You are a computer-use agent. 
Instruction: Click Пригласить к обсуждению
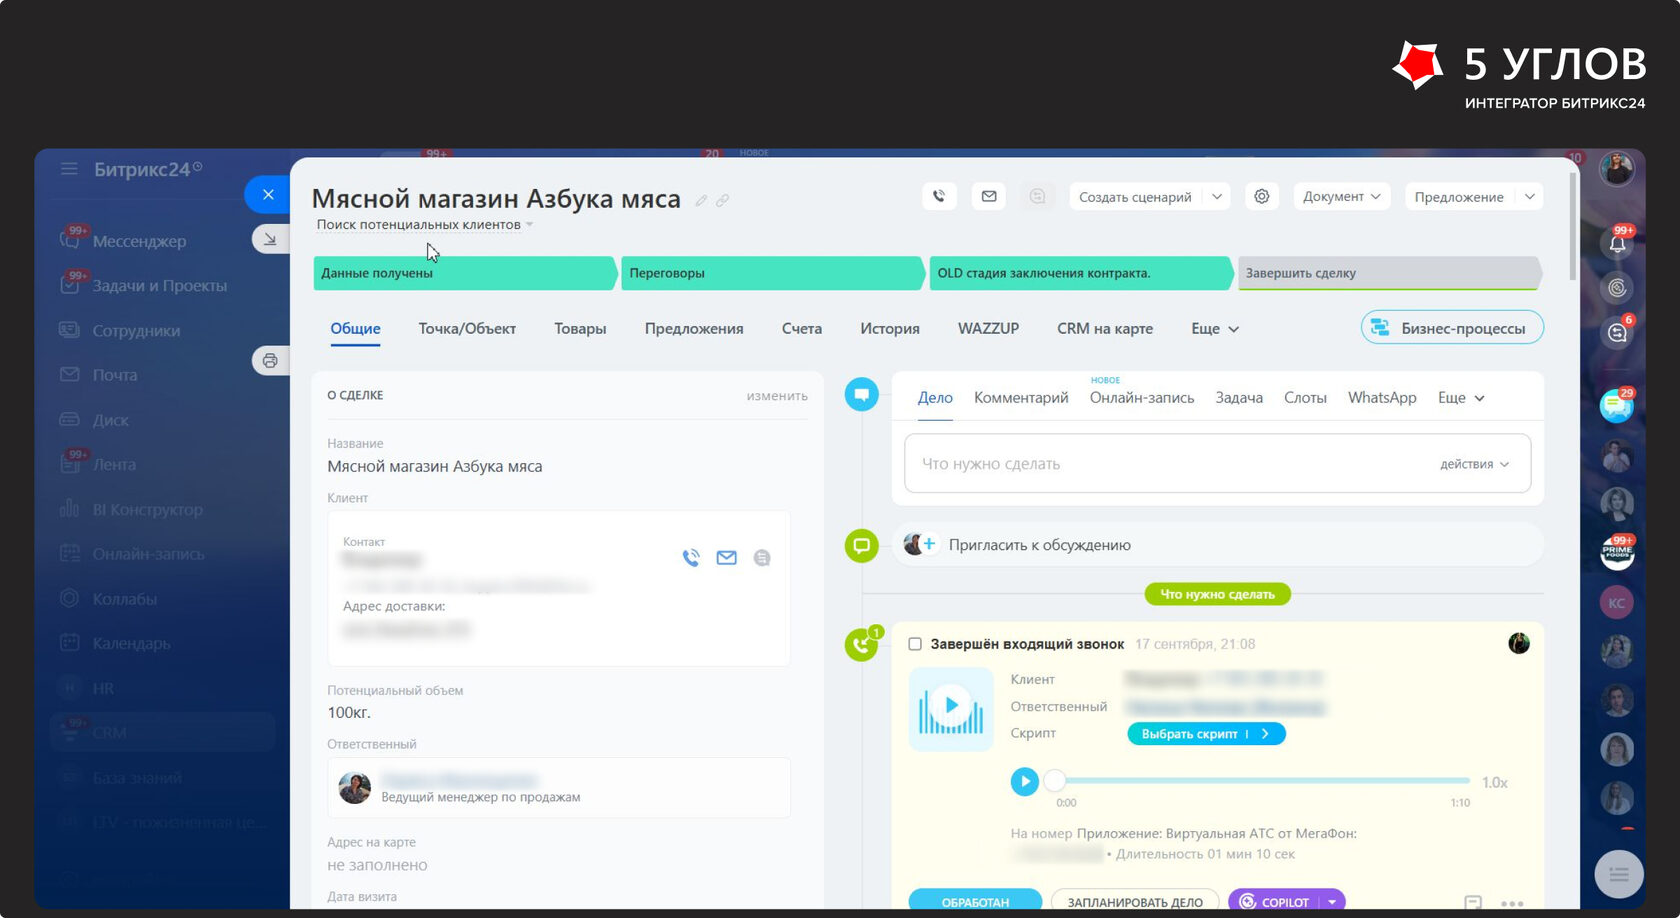pyautogui.click(x=1040, y=545)
